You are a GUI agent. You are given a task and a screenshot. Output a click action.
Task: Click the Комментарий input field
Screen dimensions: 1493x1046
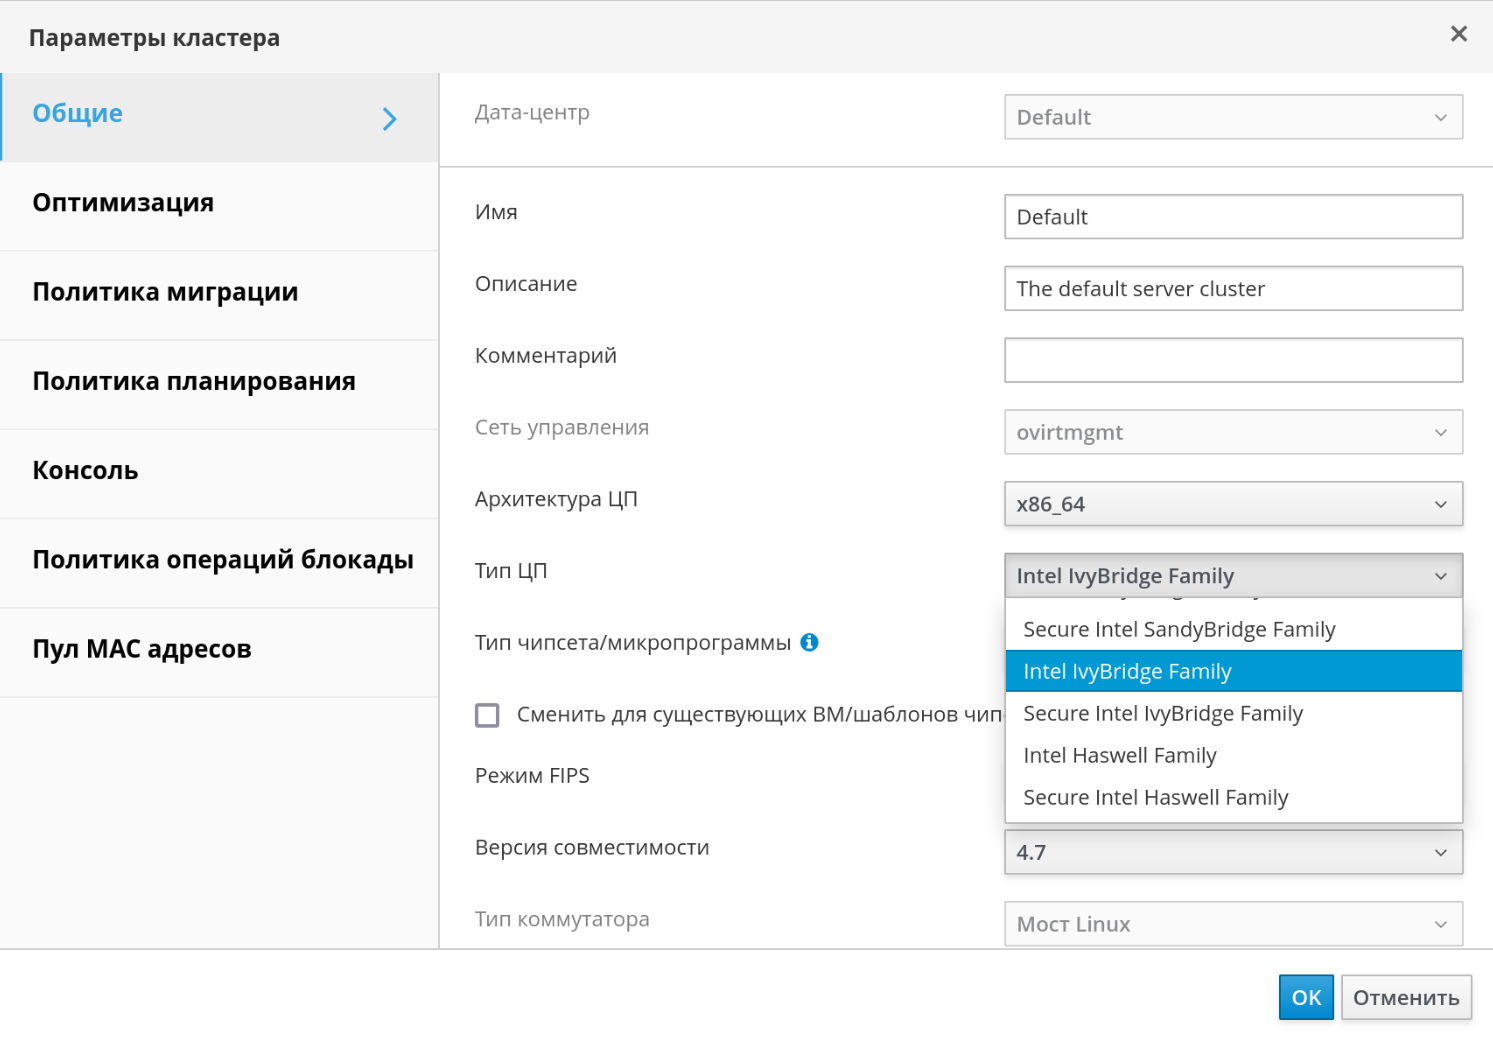click(x=1232, y=360)
